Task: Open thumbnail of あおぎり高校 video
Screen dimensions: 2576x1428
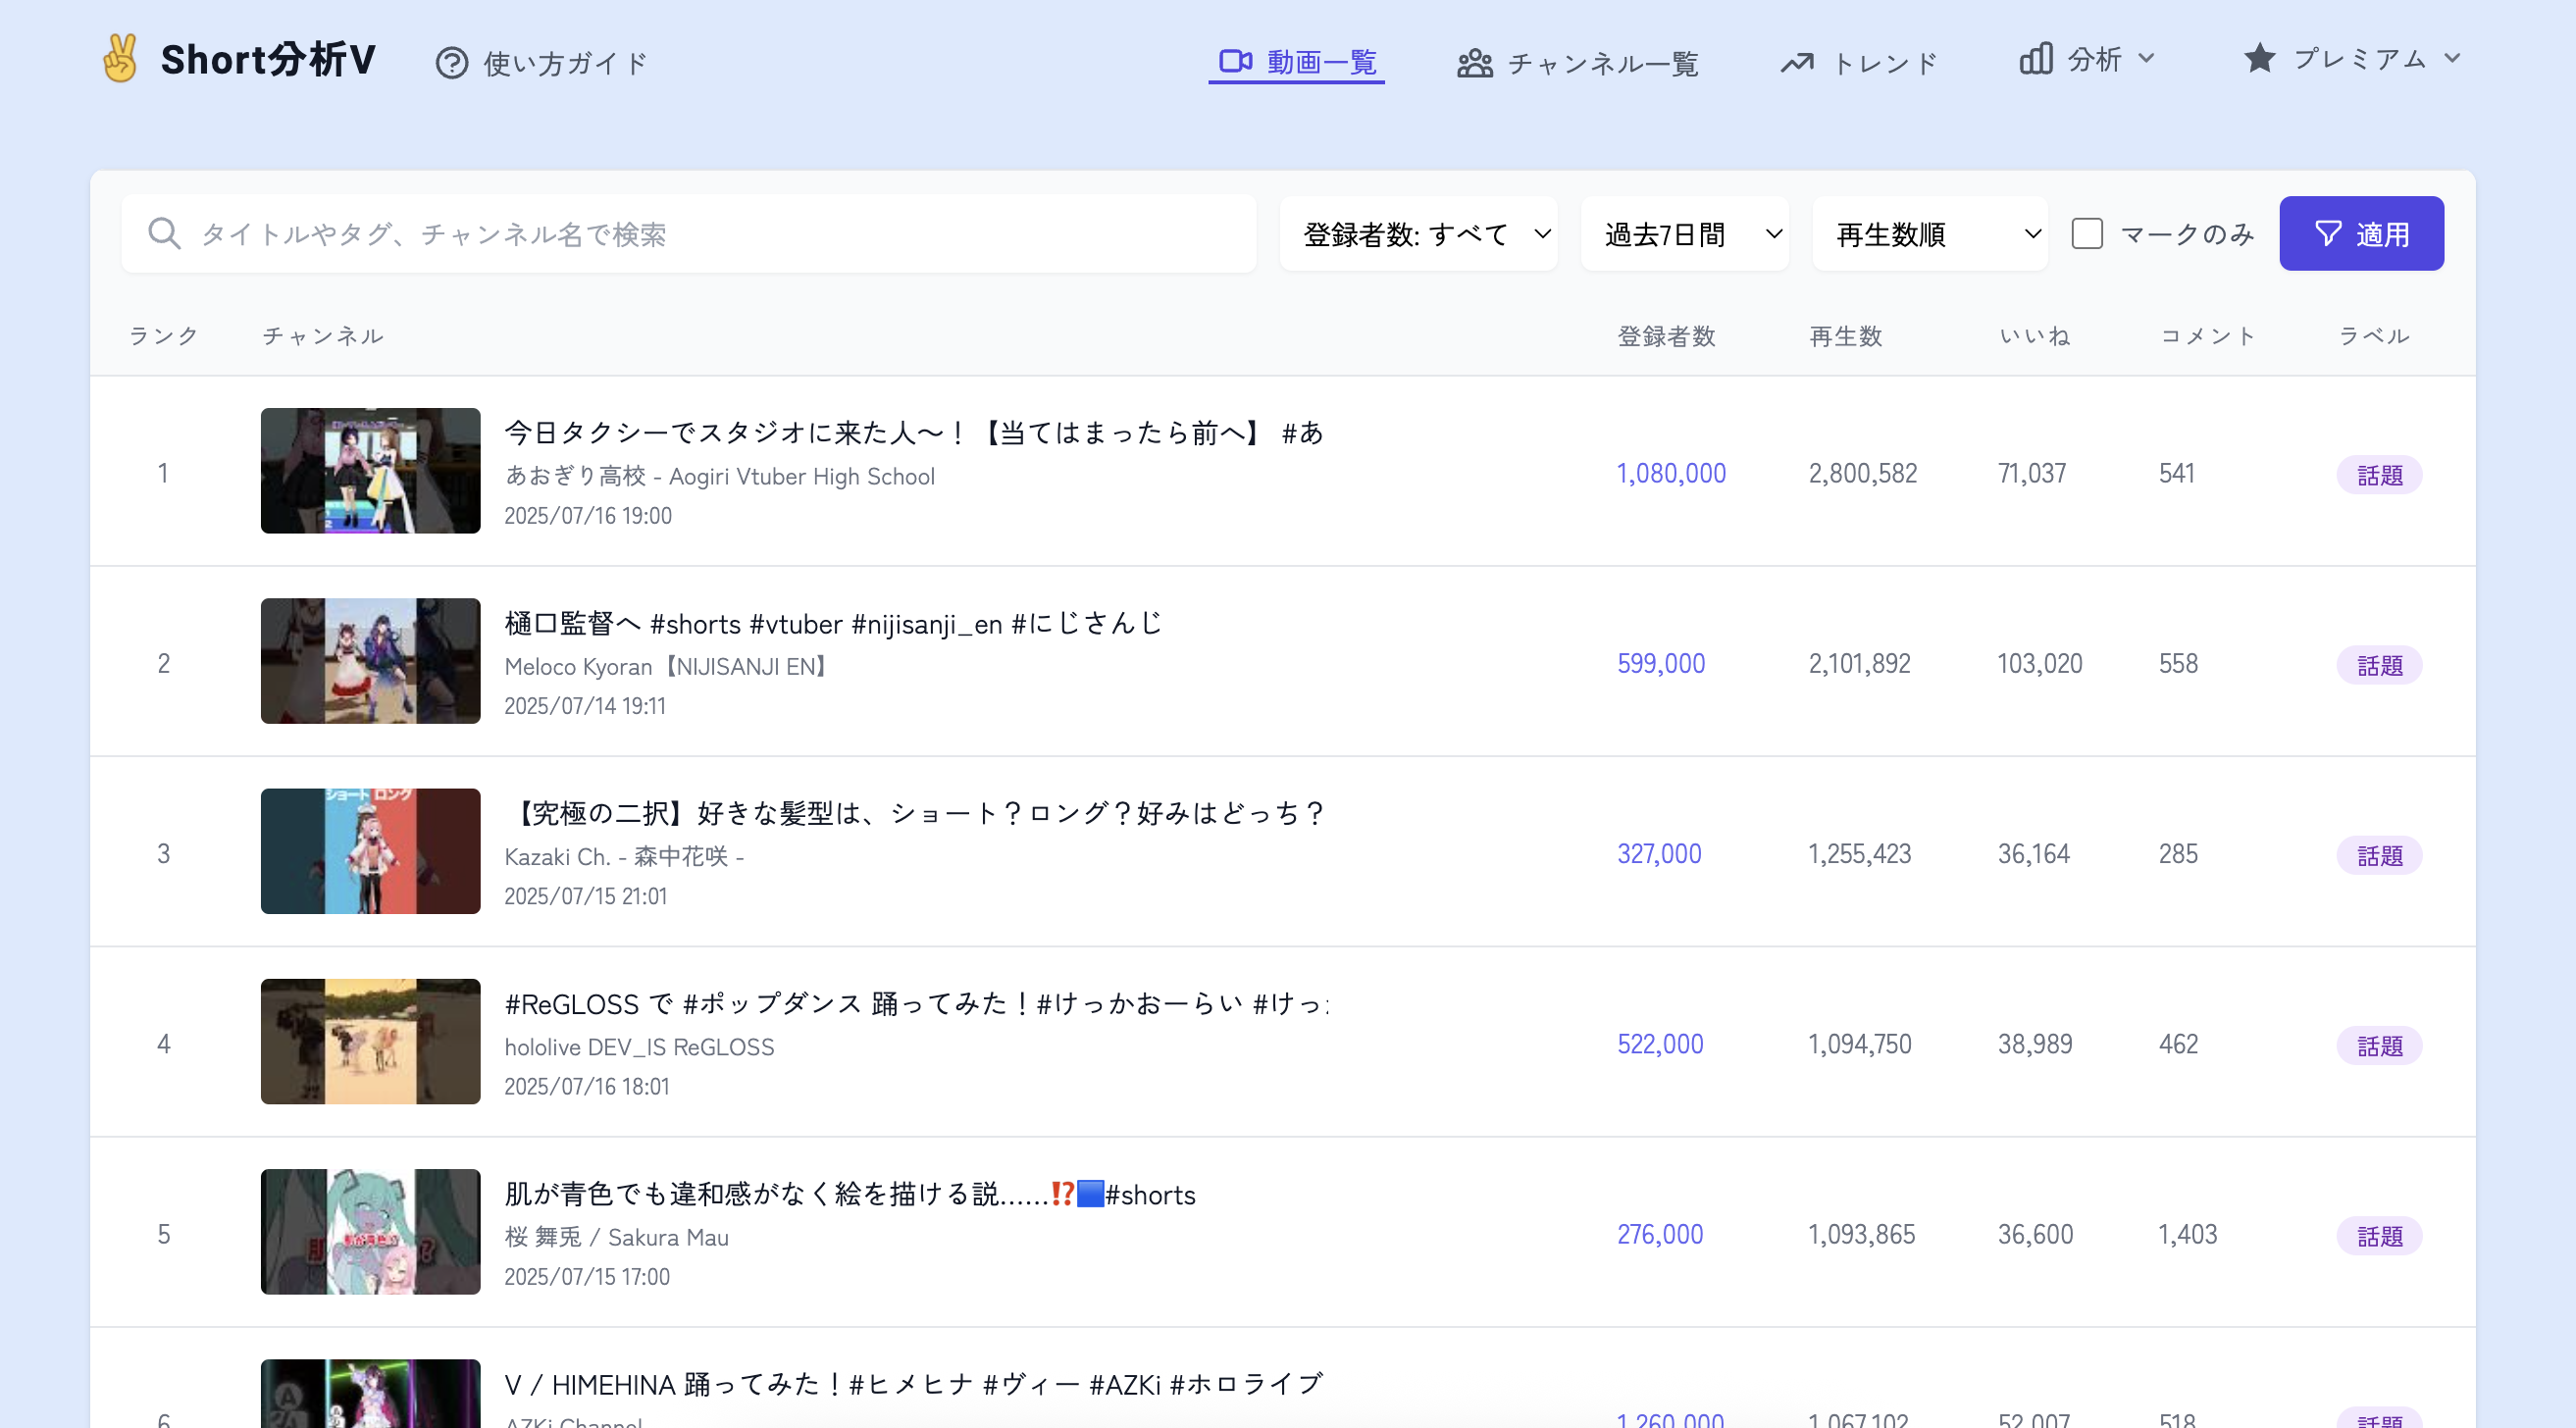Action: tap(370, 471)
